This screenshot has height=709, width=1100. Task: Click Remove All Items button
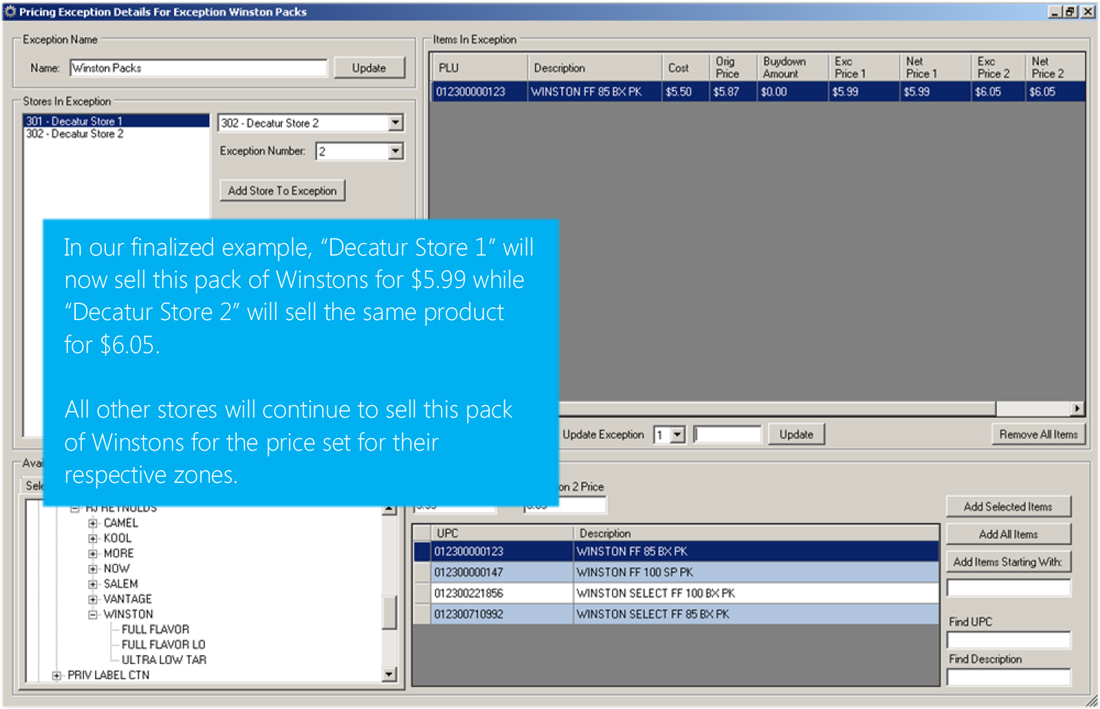[x=1038, y=435]
